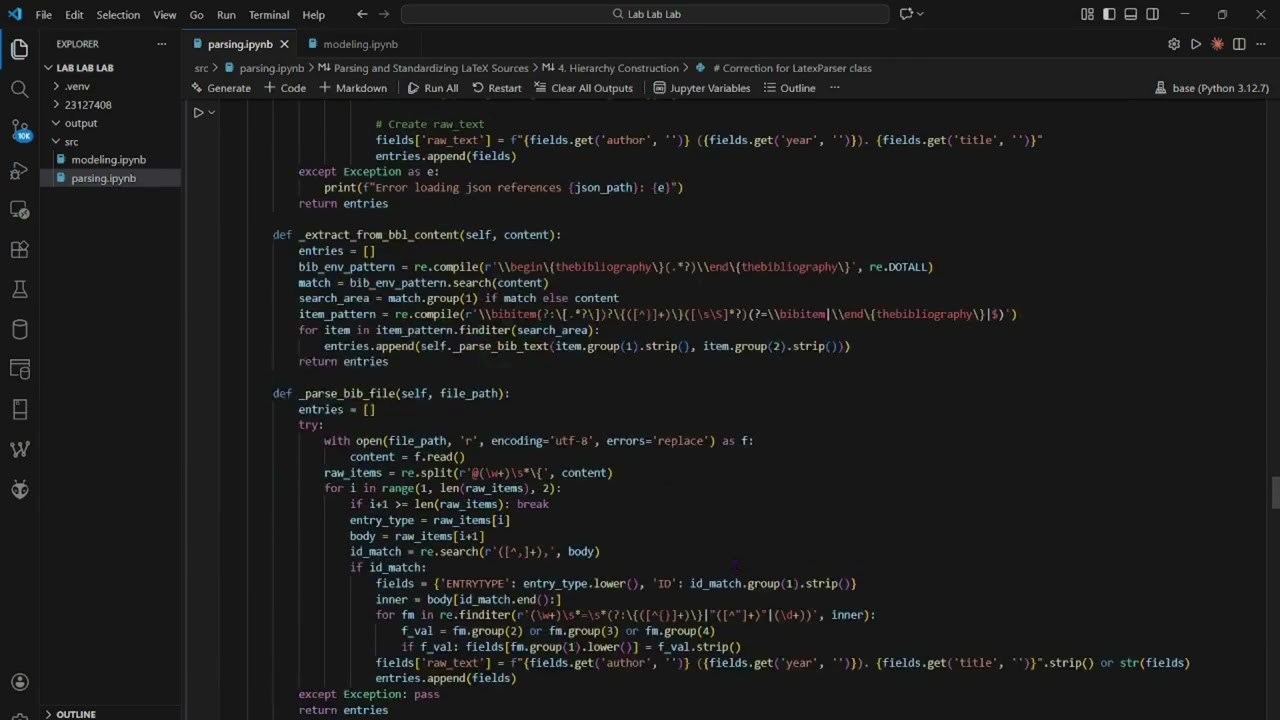Expand the OUTLINE section
Image resolution: width=1280 pixels, height=720 pixels.
coord(76,714)
